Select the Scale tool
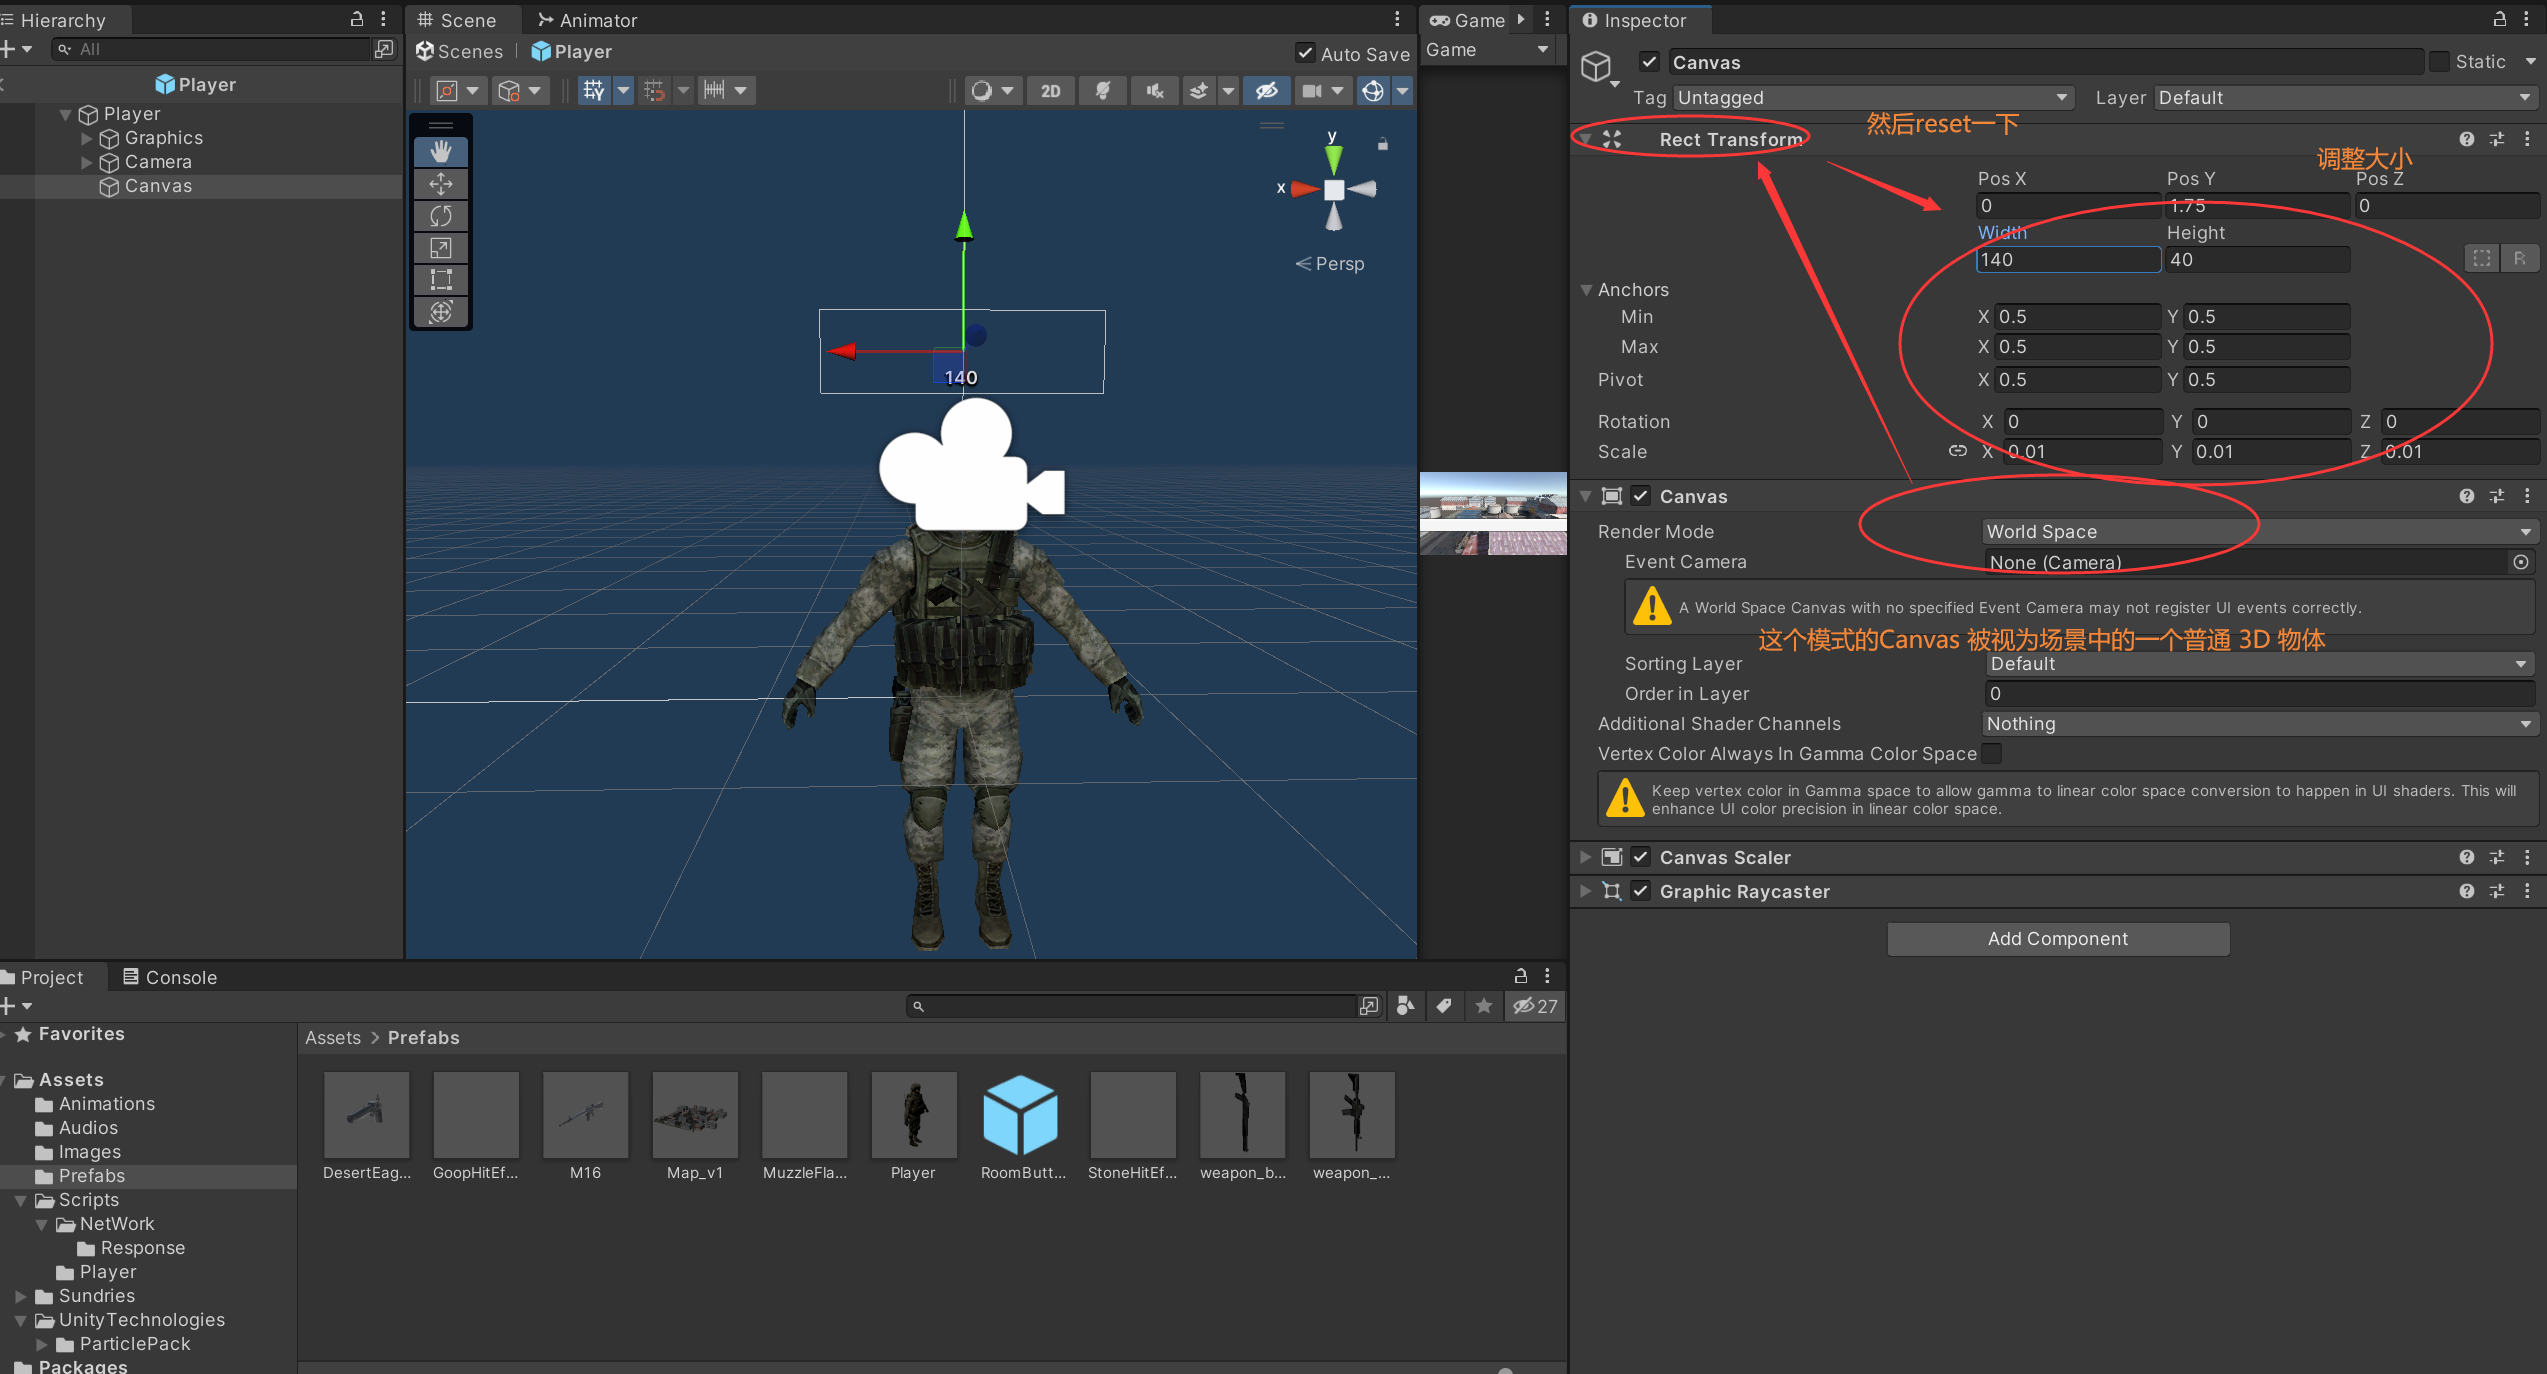The width and height of the screenshot is (2547, 1374). pyautogui.click(x=441, y=248)
